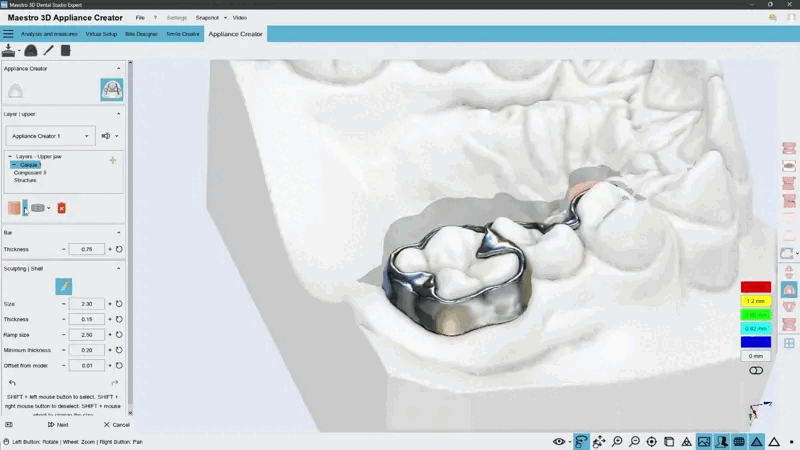Toggle the rotate mode icon
This screenshot has width=800, height=450.
(581, 442)
